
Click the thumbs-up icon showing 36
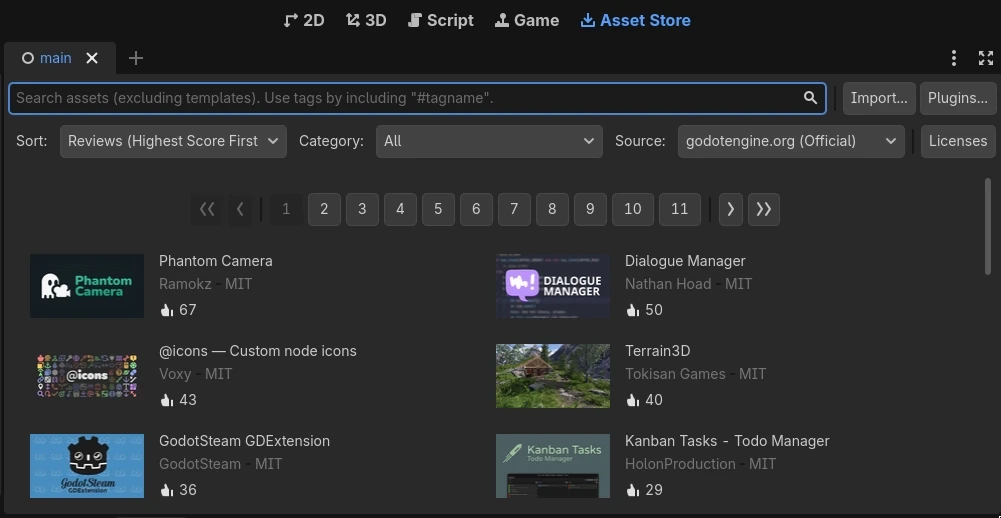pos(167,491)
